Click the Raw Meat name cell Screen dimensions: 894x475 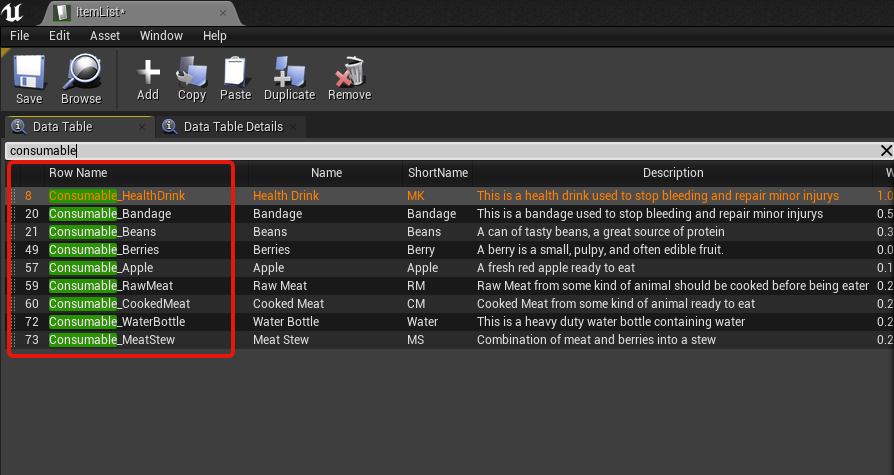coord(280,286)
